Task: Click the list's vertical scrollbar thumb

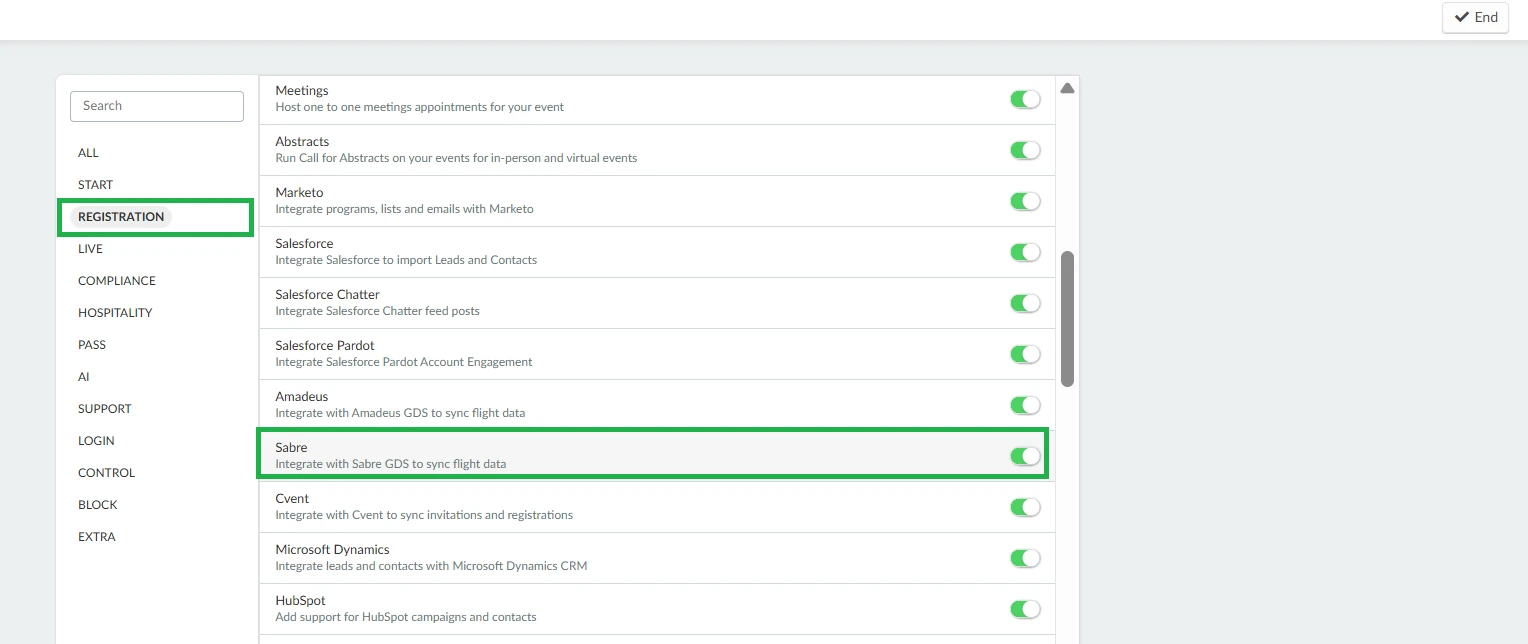Action: [x=1067, y=319]
